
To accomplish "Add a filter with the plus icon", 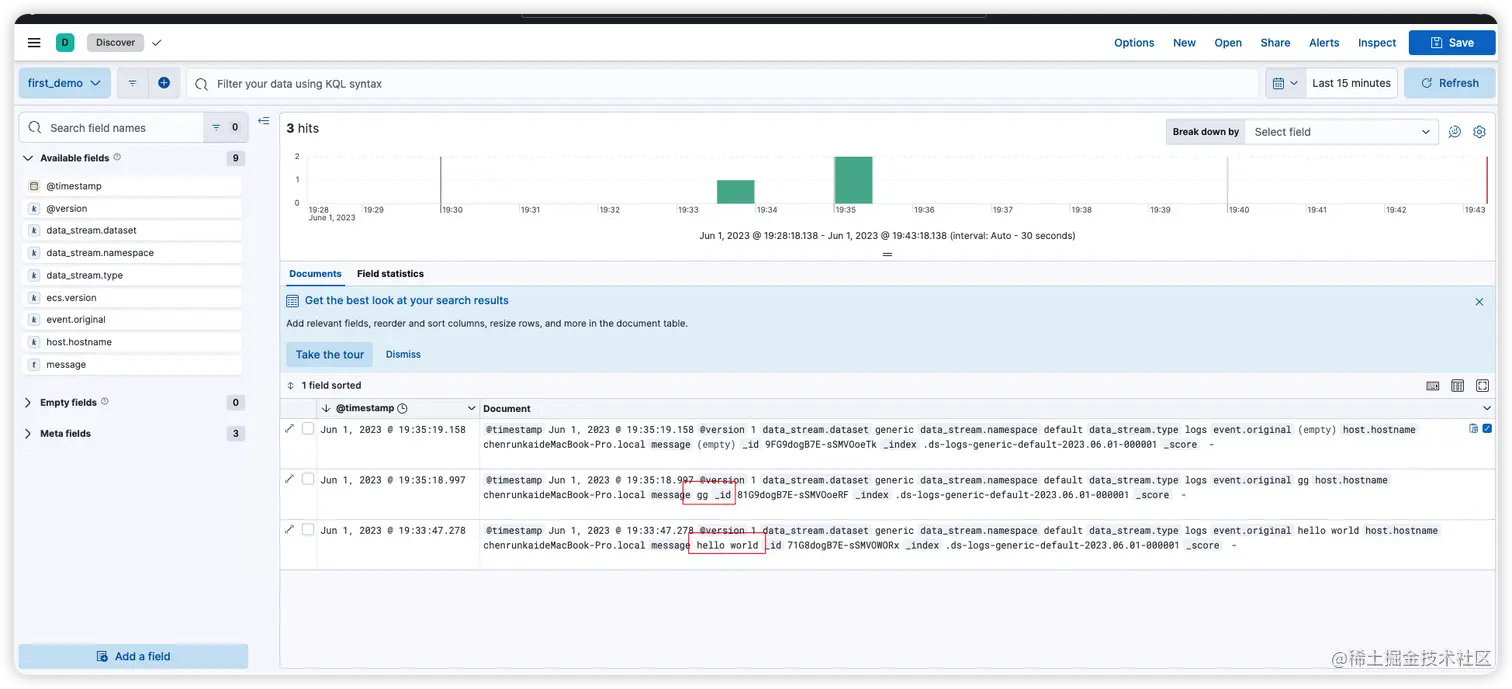I will click(164, 83).
